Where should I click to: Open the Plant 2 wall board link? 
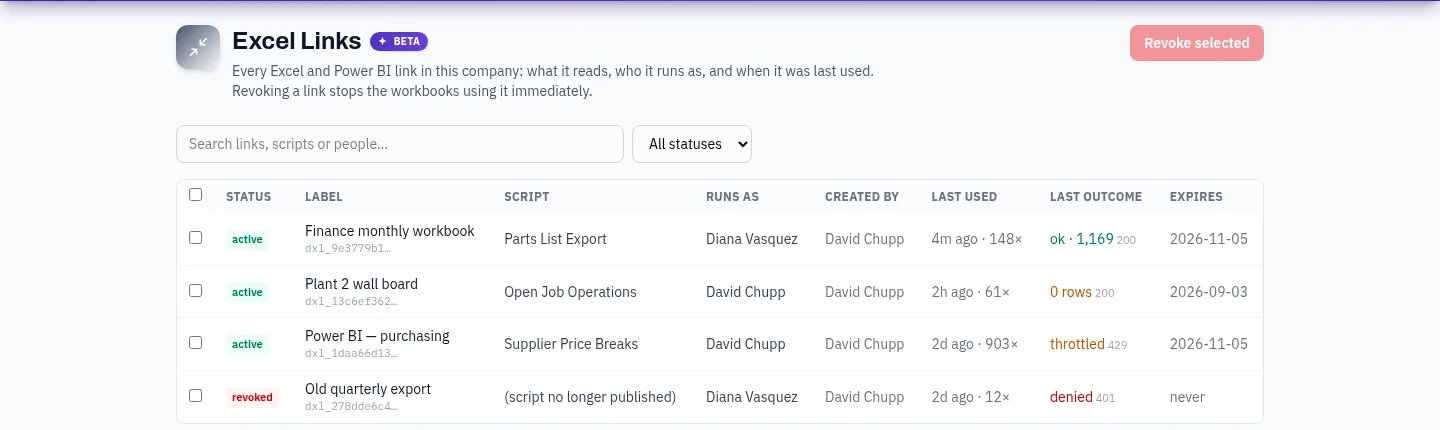click(x=361, y=284)
